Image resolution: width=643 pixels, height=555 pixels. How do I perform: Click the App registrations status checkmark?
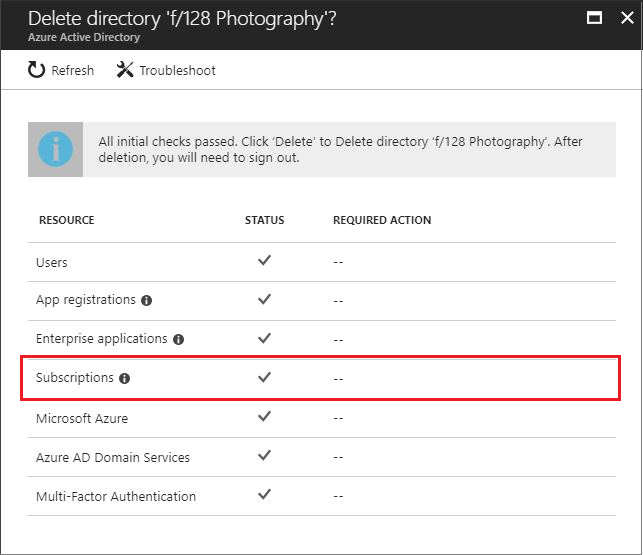(x=264, y=299)
